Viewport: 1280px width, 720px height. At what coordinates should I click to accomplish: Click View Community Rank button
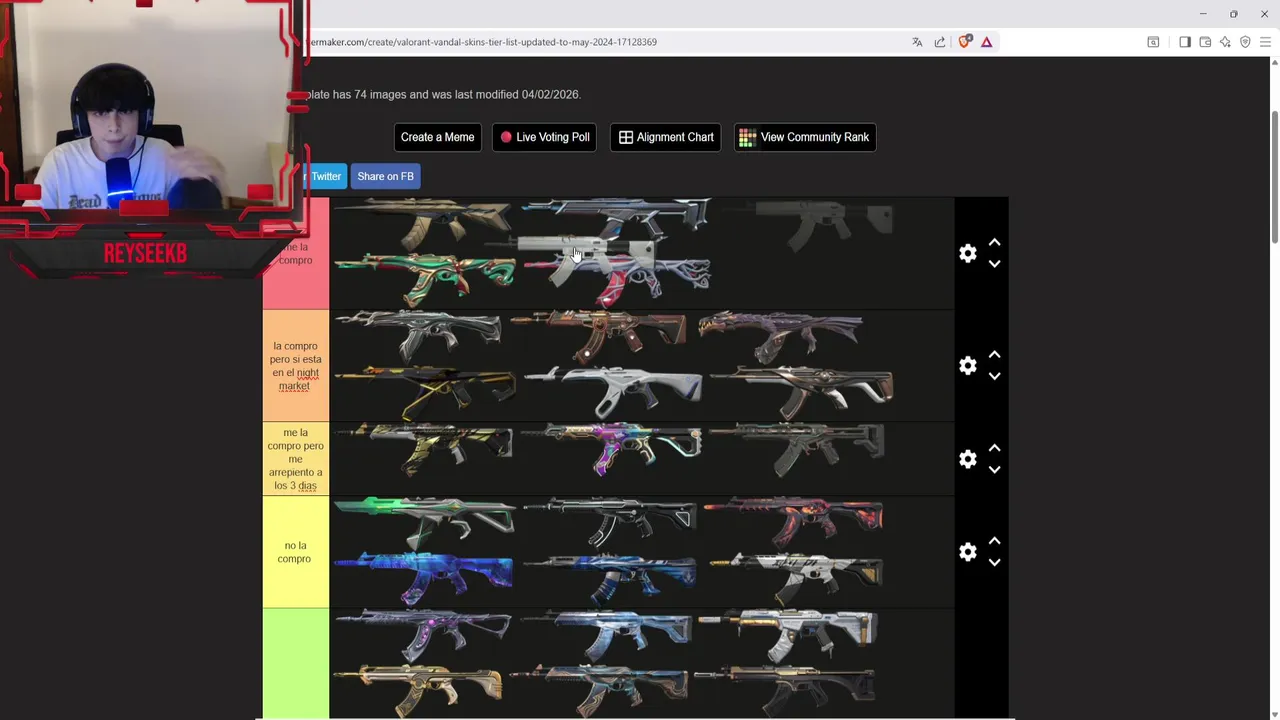pos(804,137)
